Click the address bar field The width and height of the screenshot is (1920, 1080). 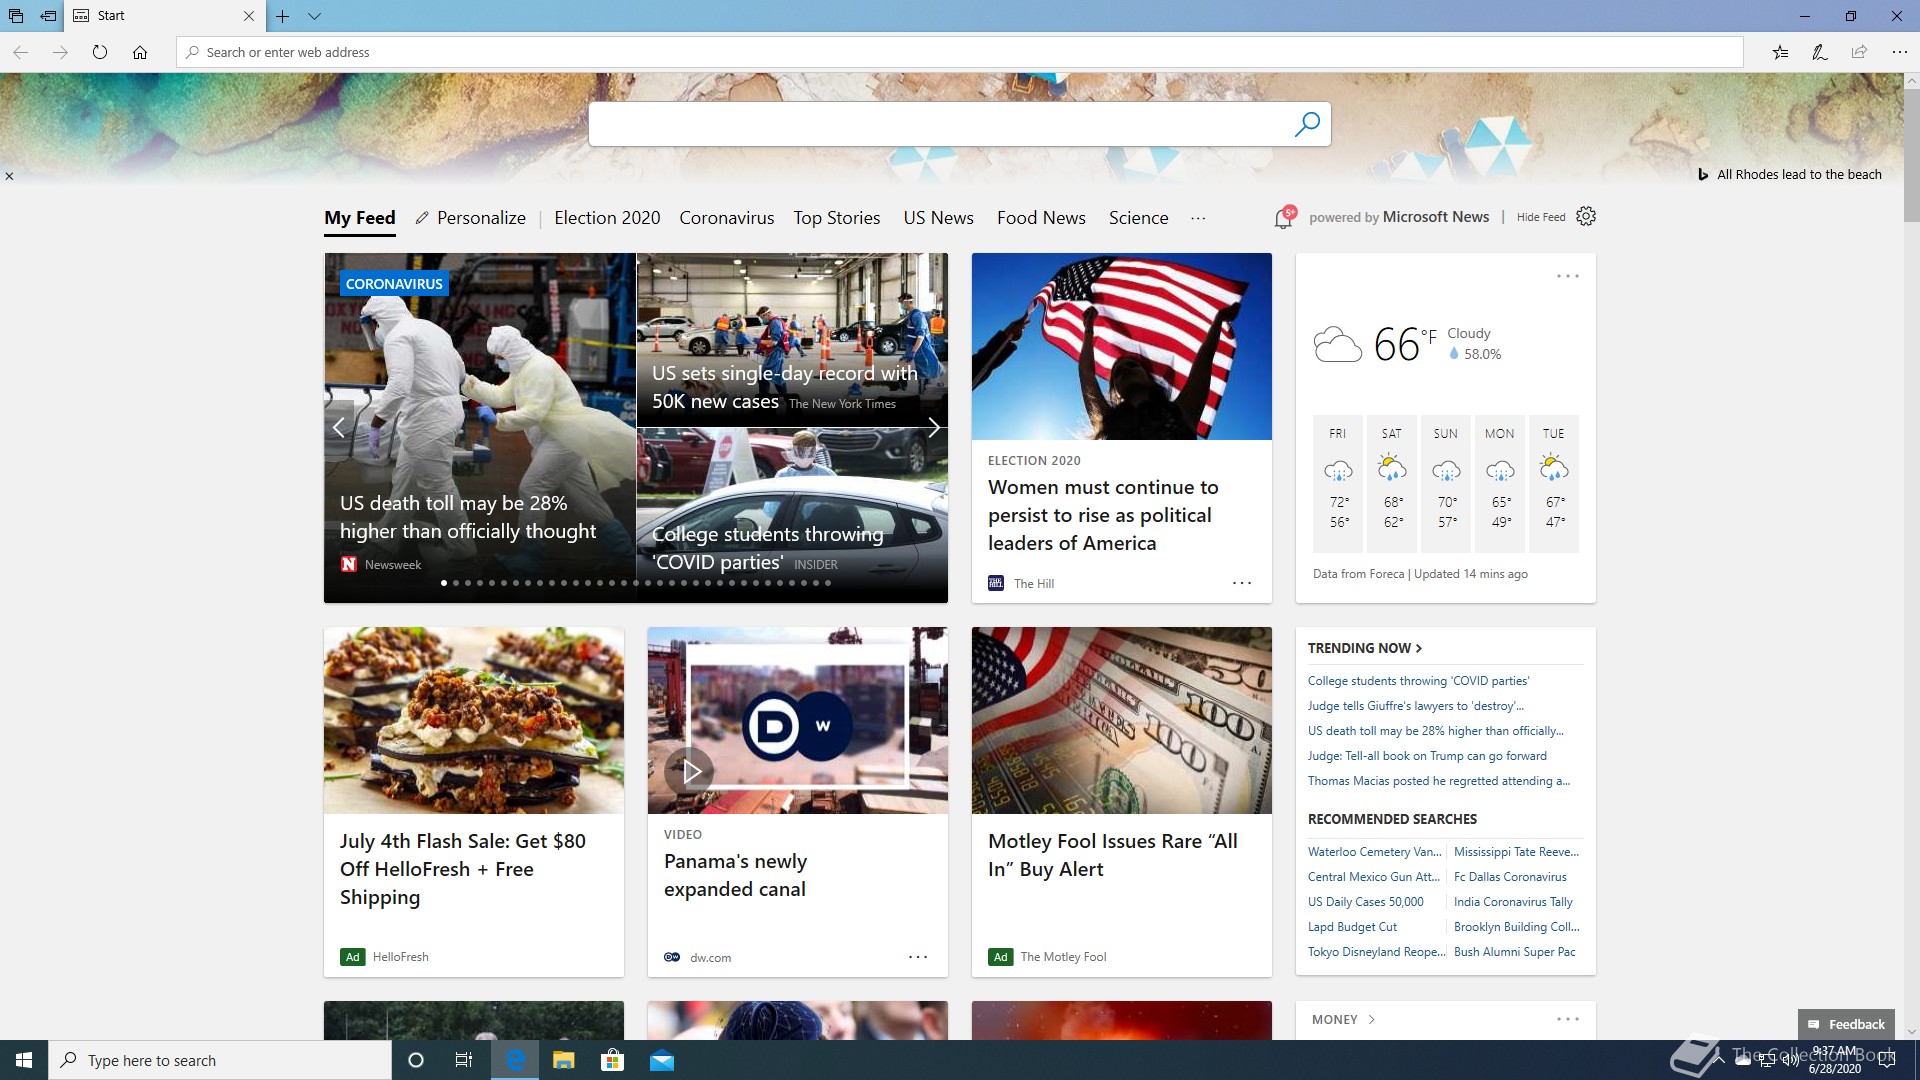[x=960, y=52]
